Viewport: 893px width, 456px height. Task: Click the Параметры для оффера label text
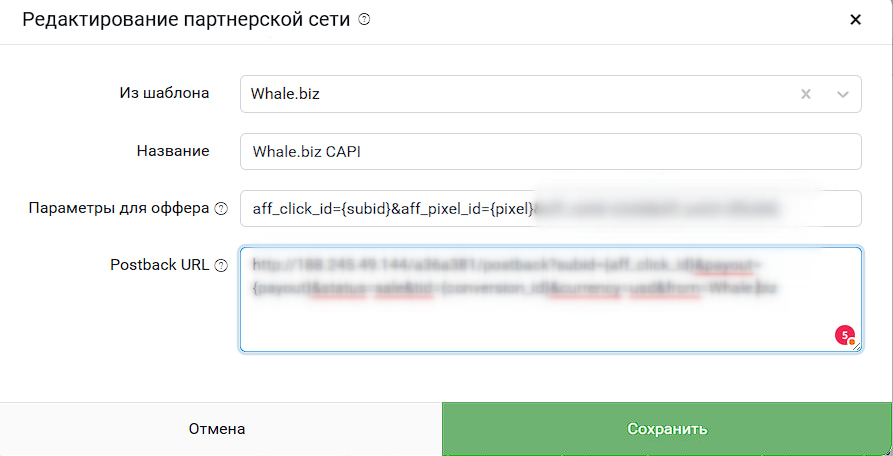coord(119,208)
